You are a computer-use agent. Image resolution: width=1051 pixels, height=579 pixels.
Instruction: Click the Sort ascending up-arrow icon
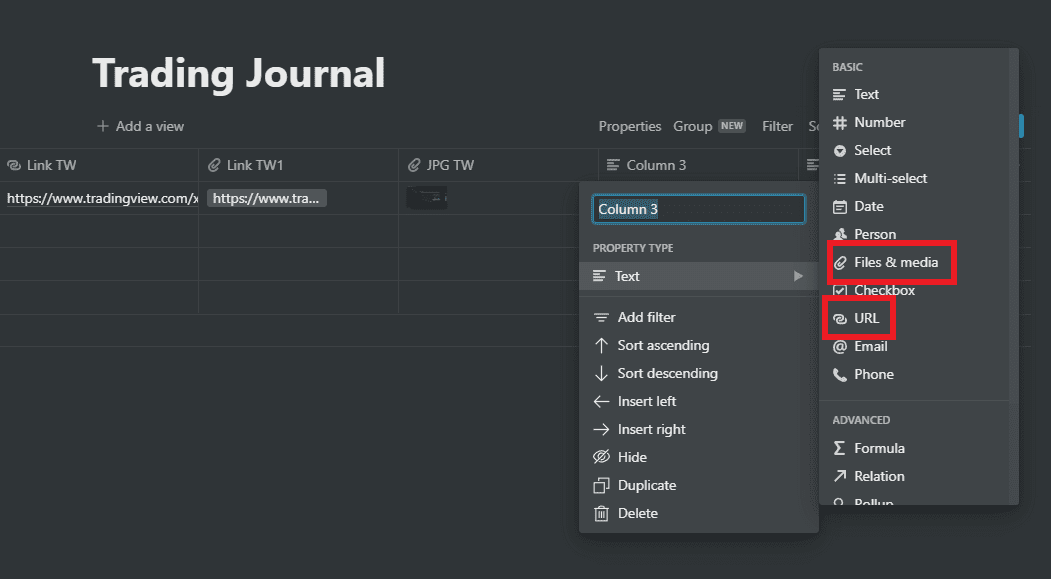(601, 346)
